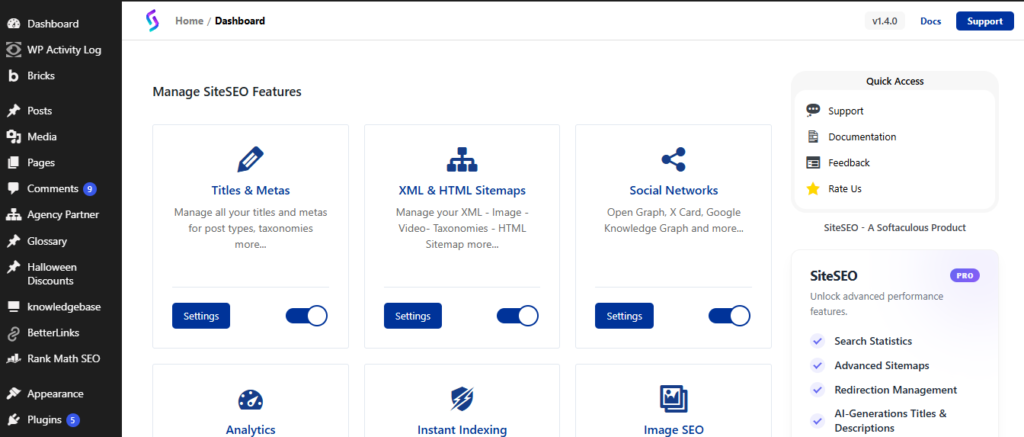1024x437 pixels.
Task: Click the Agency Partner hierarchy icon
Action: (13, 215)
